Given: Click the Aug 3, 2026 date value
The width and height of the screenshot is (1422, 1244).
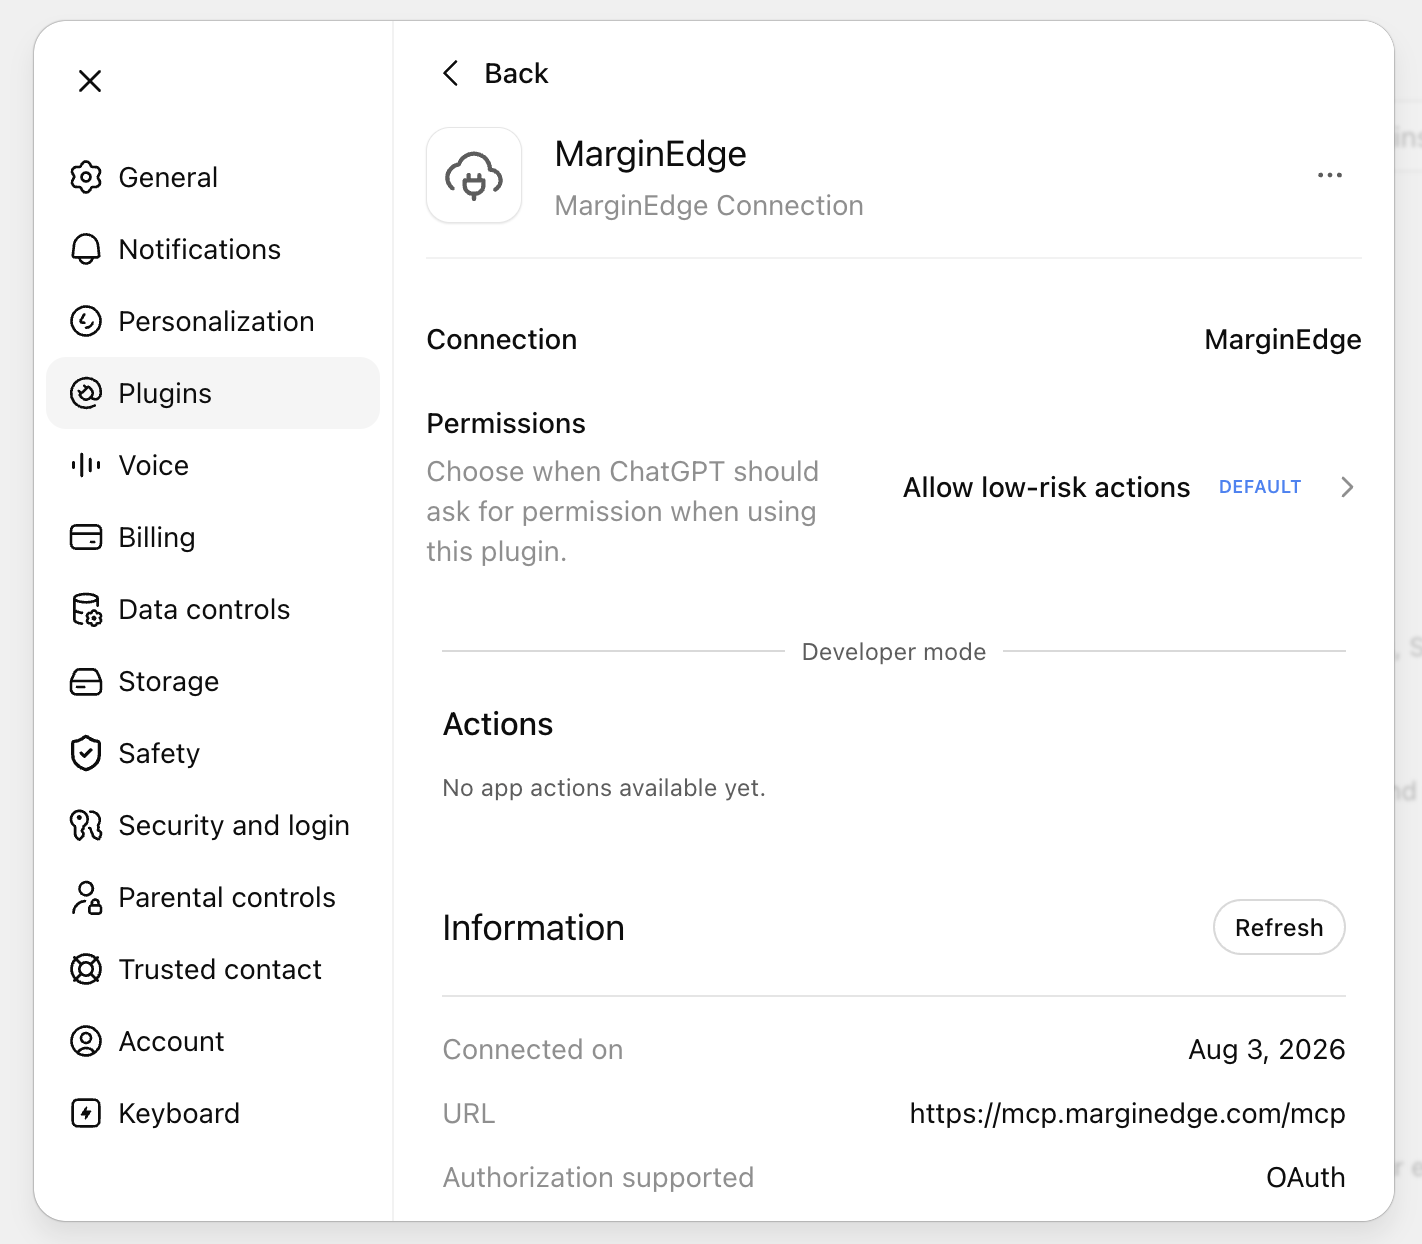Looking at the screenshot, I should 1267,1049.
